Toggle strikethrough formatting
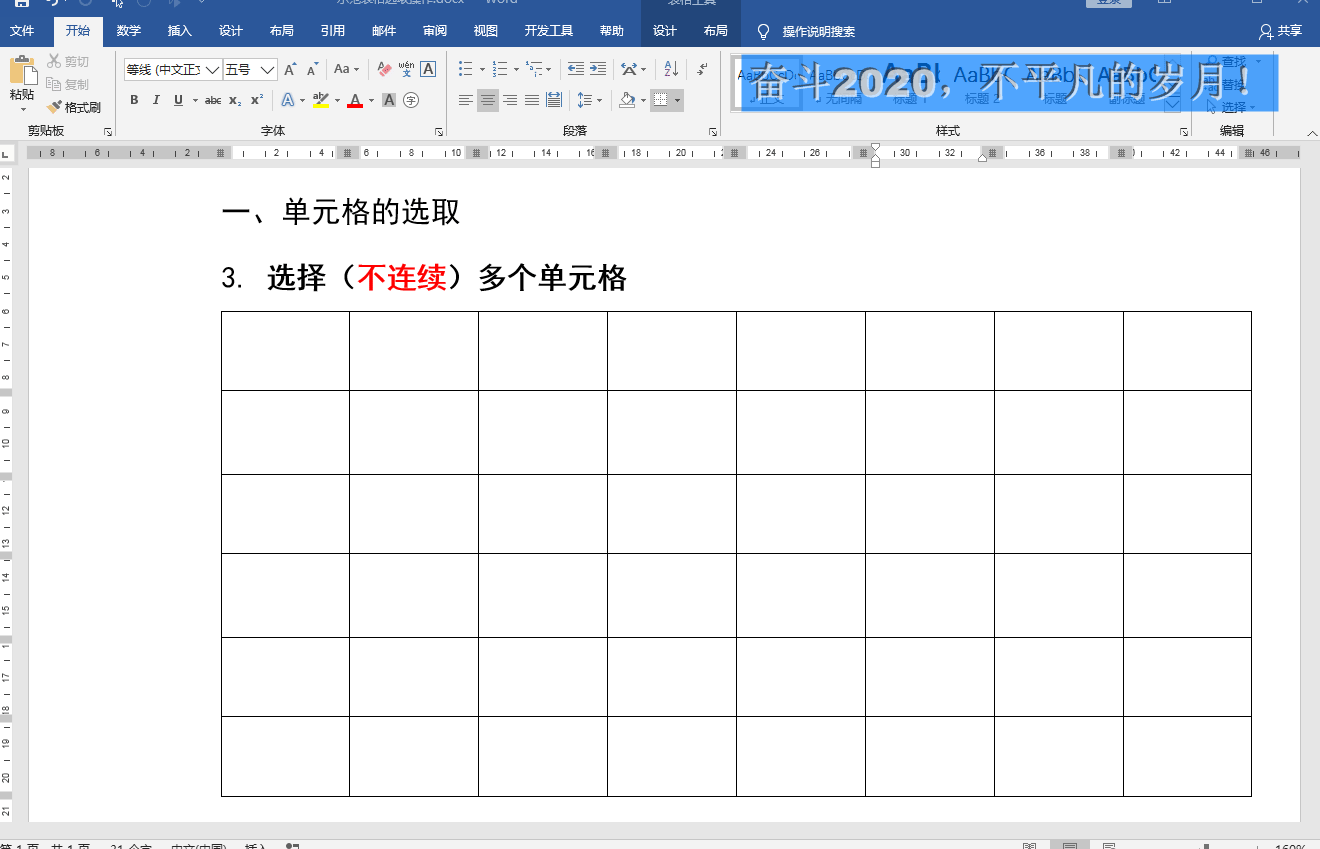Viewport: 1320px width, 849px height. [x=213, y=100]
